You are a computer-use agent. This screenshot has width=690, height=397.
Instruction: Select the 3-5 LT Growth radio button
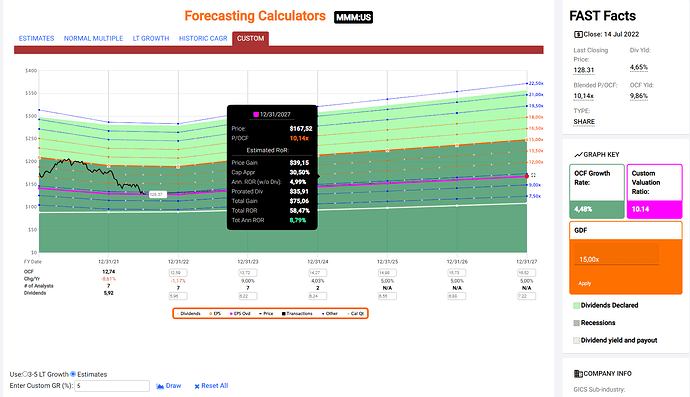pyautogui.click(x=25, y=374)
